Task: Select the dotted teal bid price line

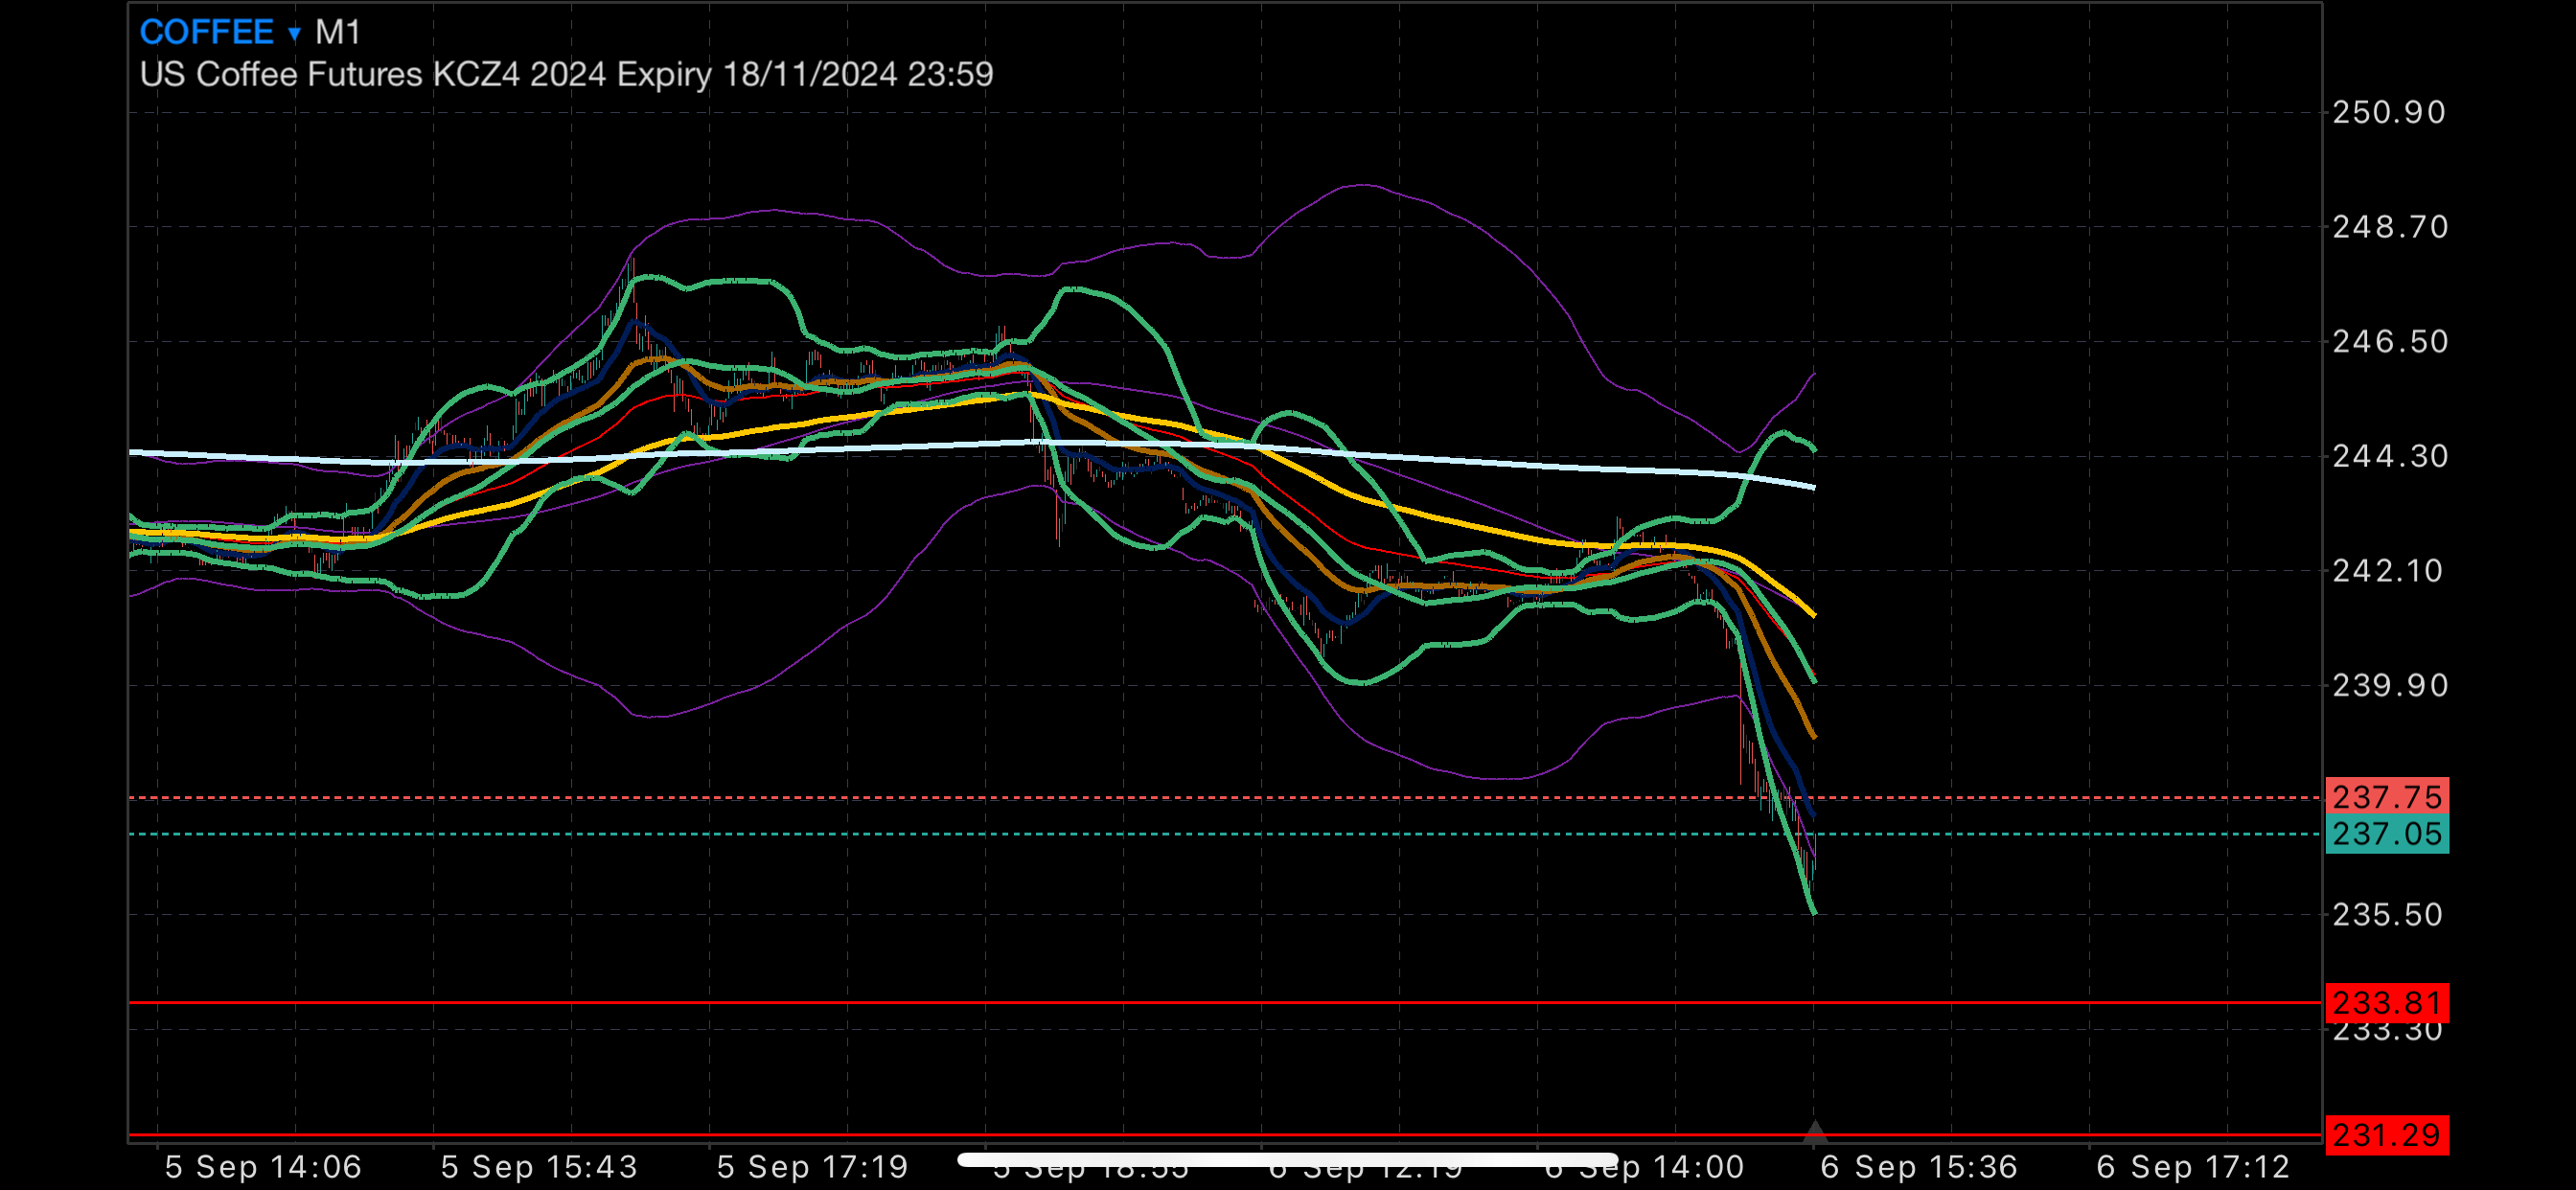Action: click(x=1000, y=834)
